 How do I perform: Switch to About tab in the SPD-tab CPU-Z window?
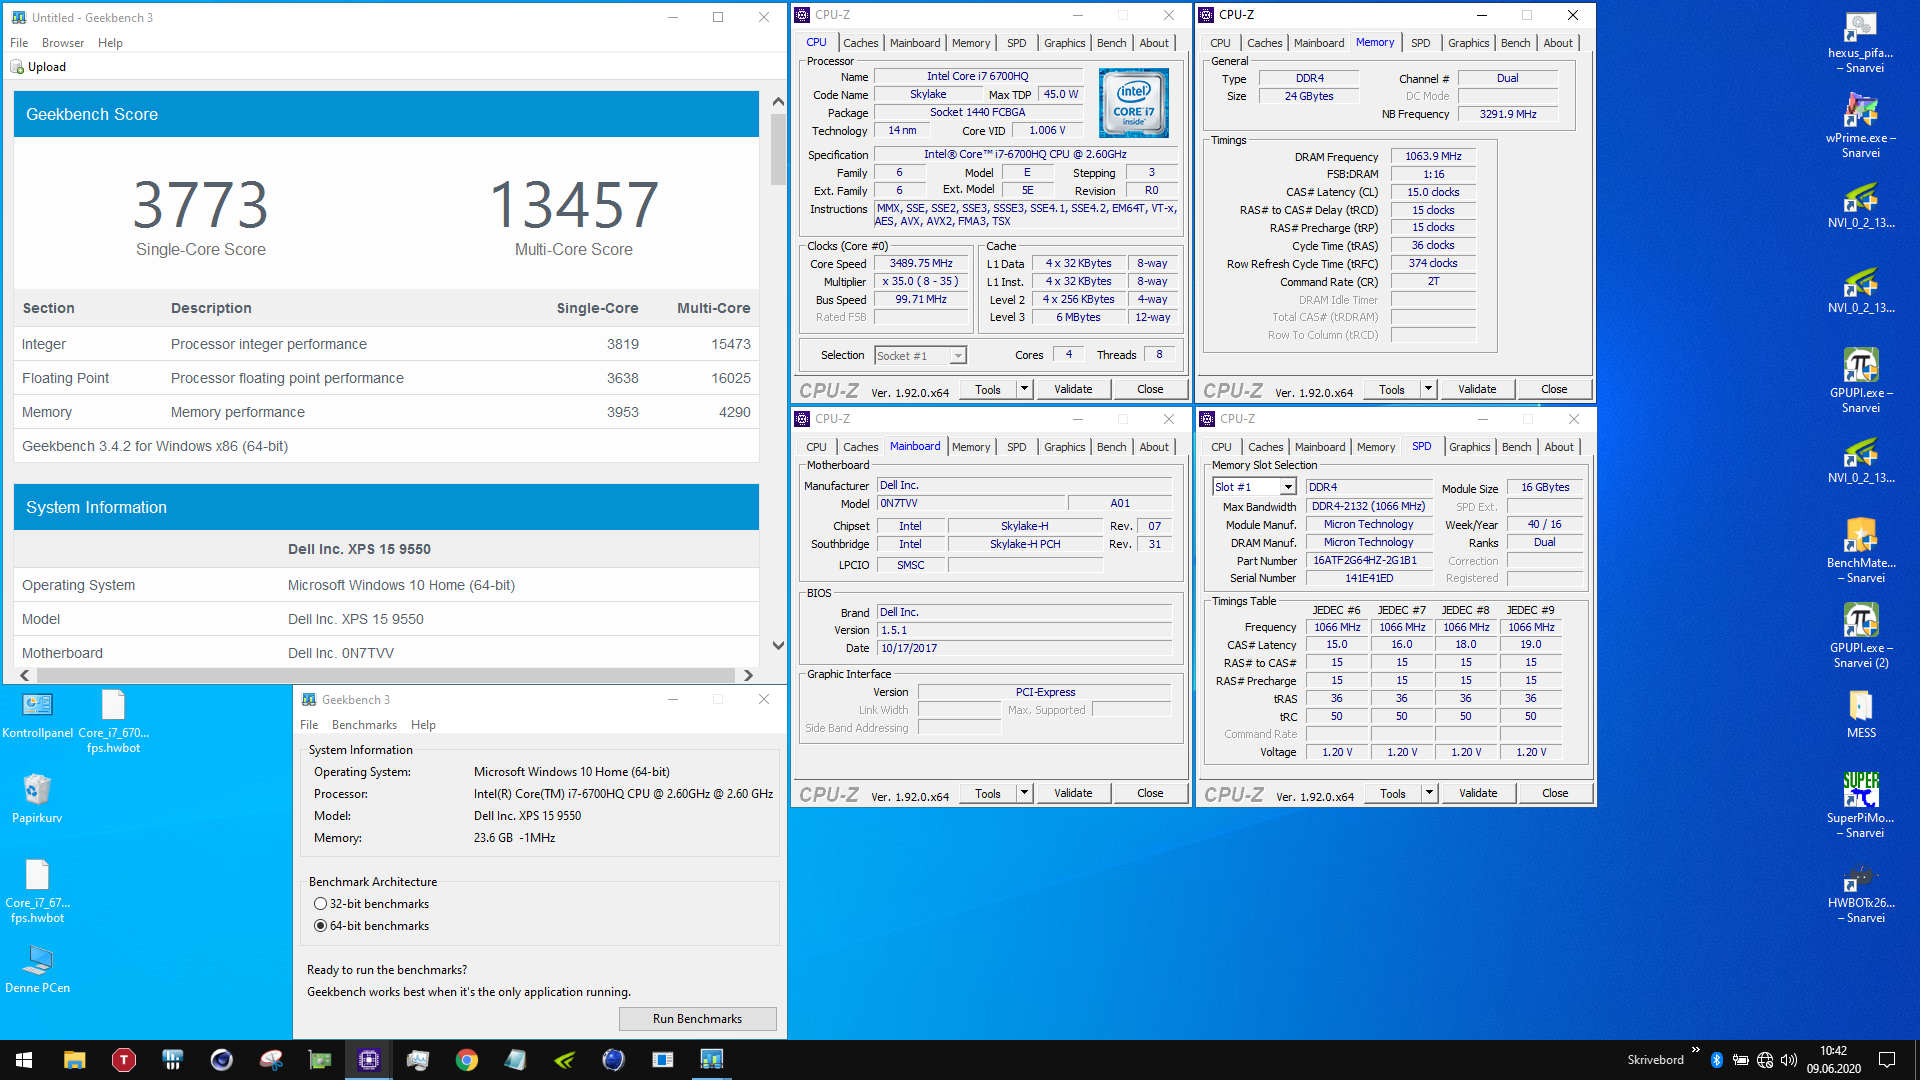pos(1558,447)
